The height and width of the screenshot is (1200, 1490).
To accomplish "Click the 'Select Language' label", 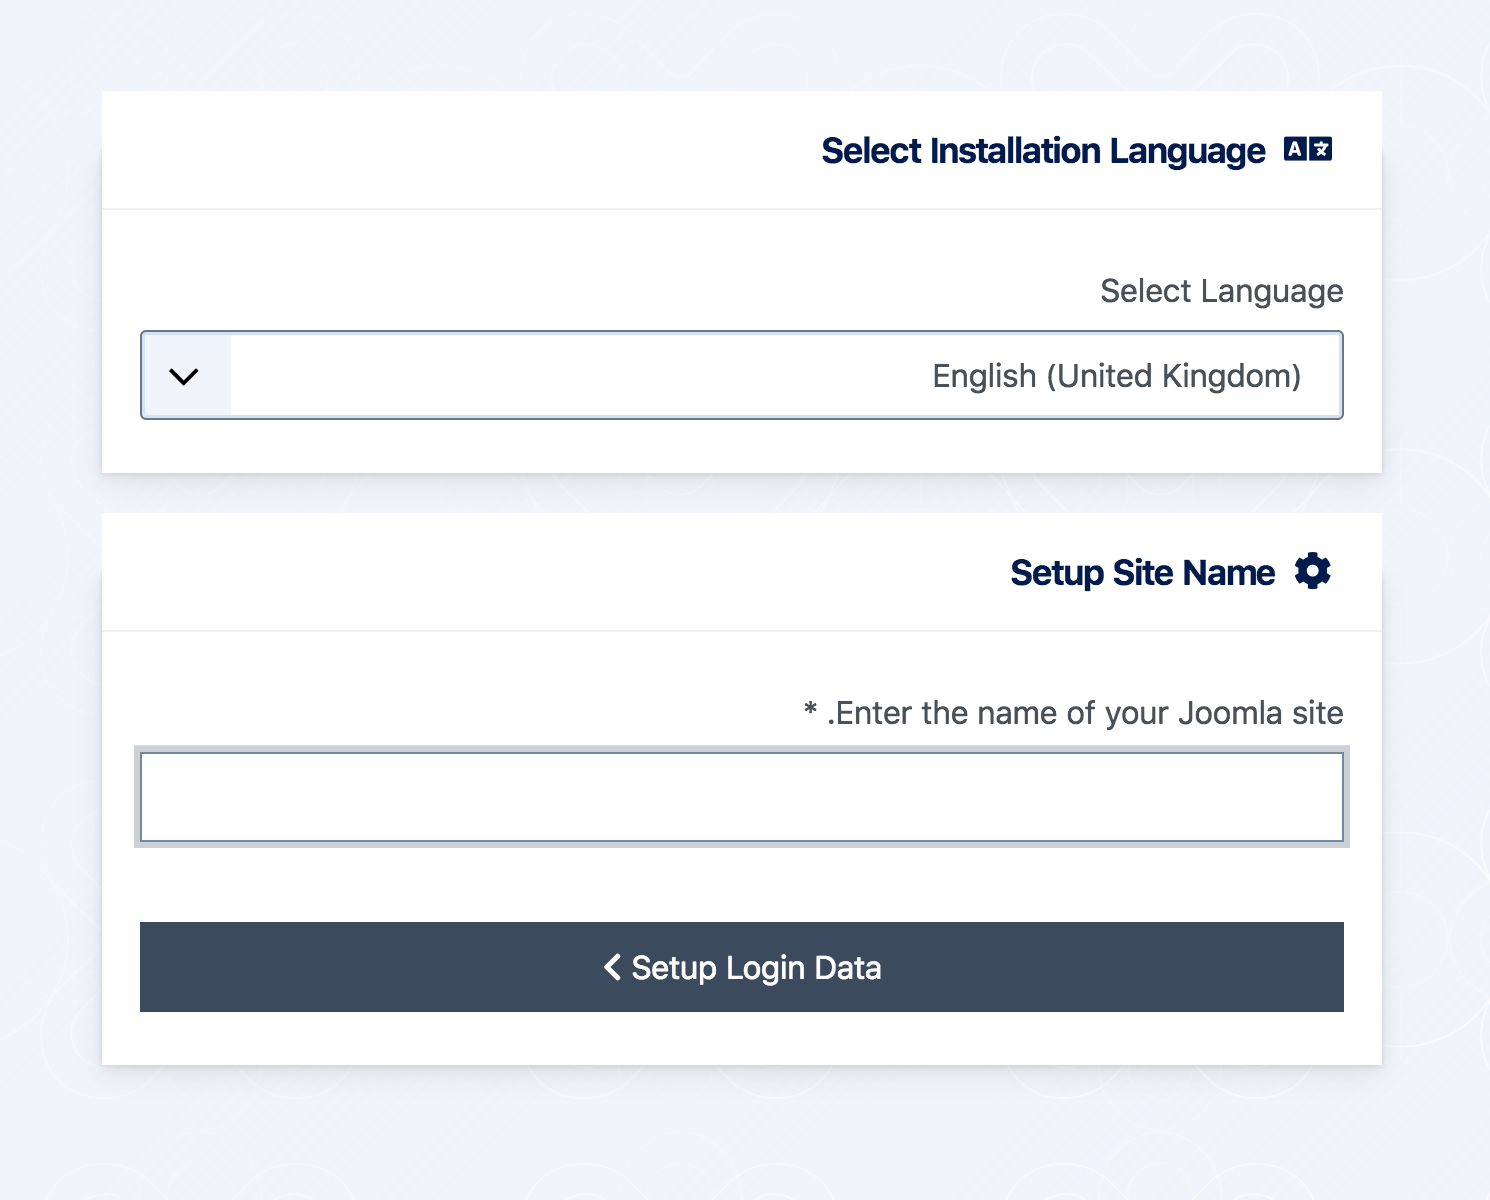I will pyautogui.click(x=1221, y=291).
